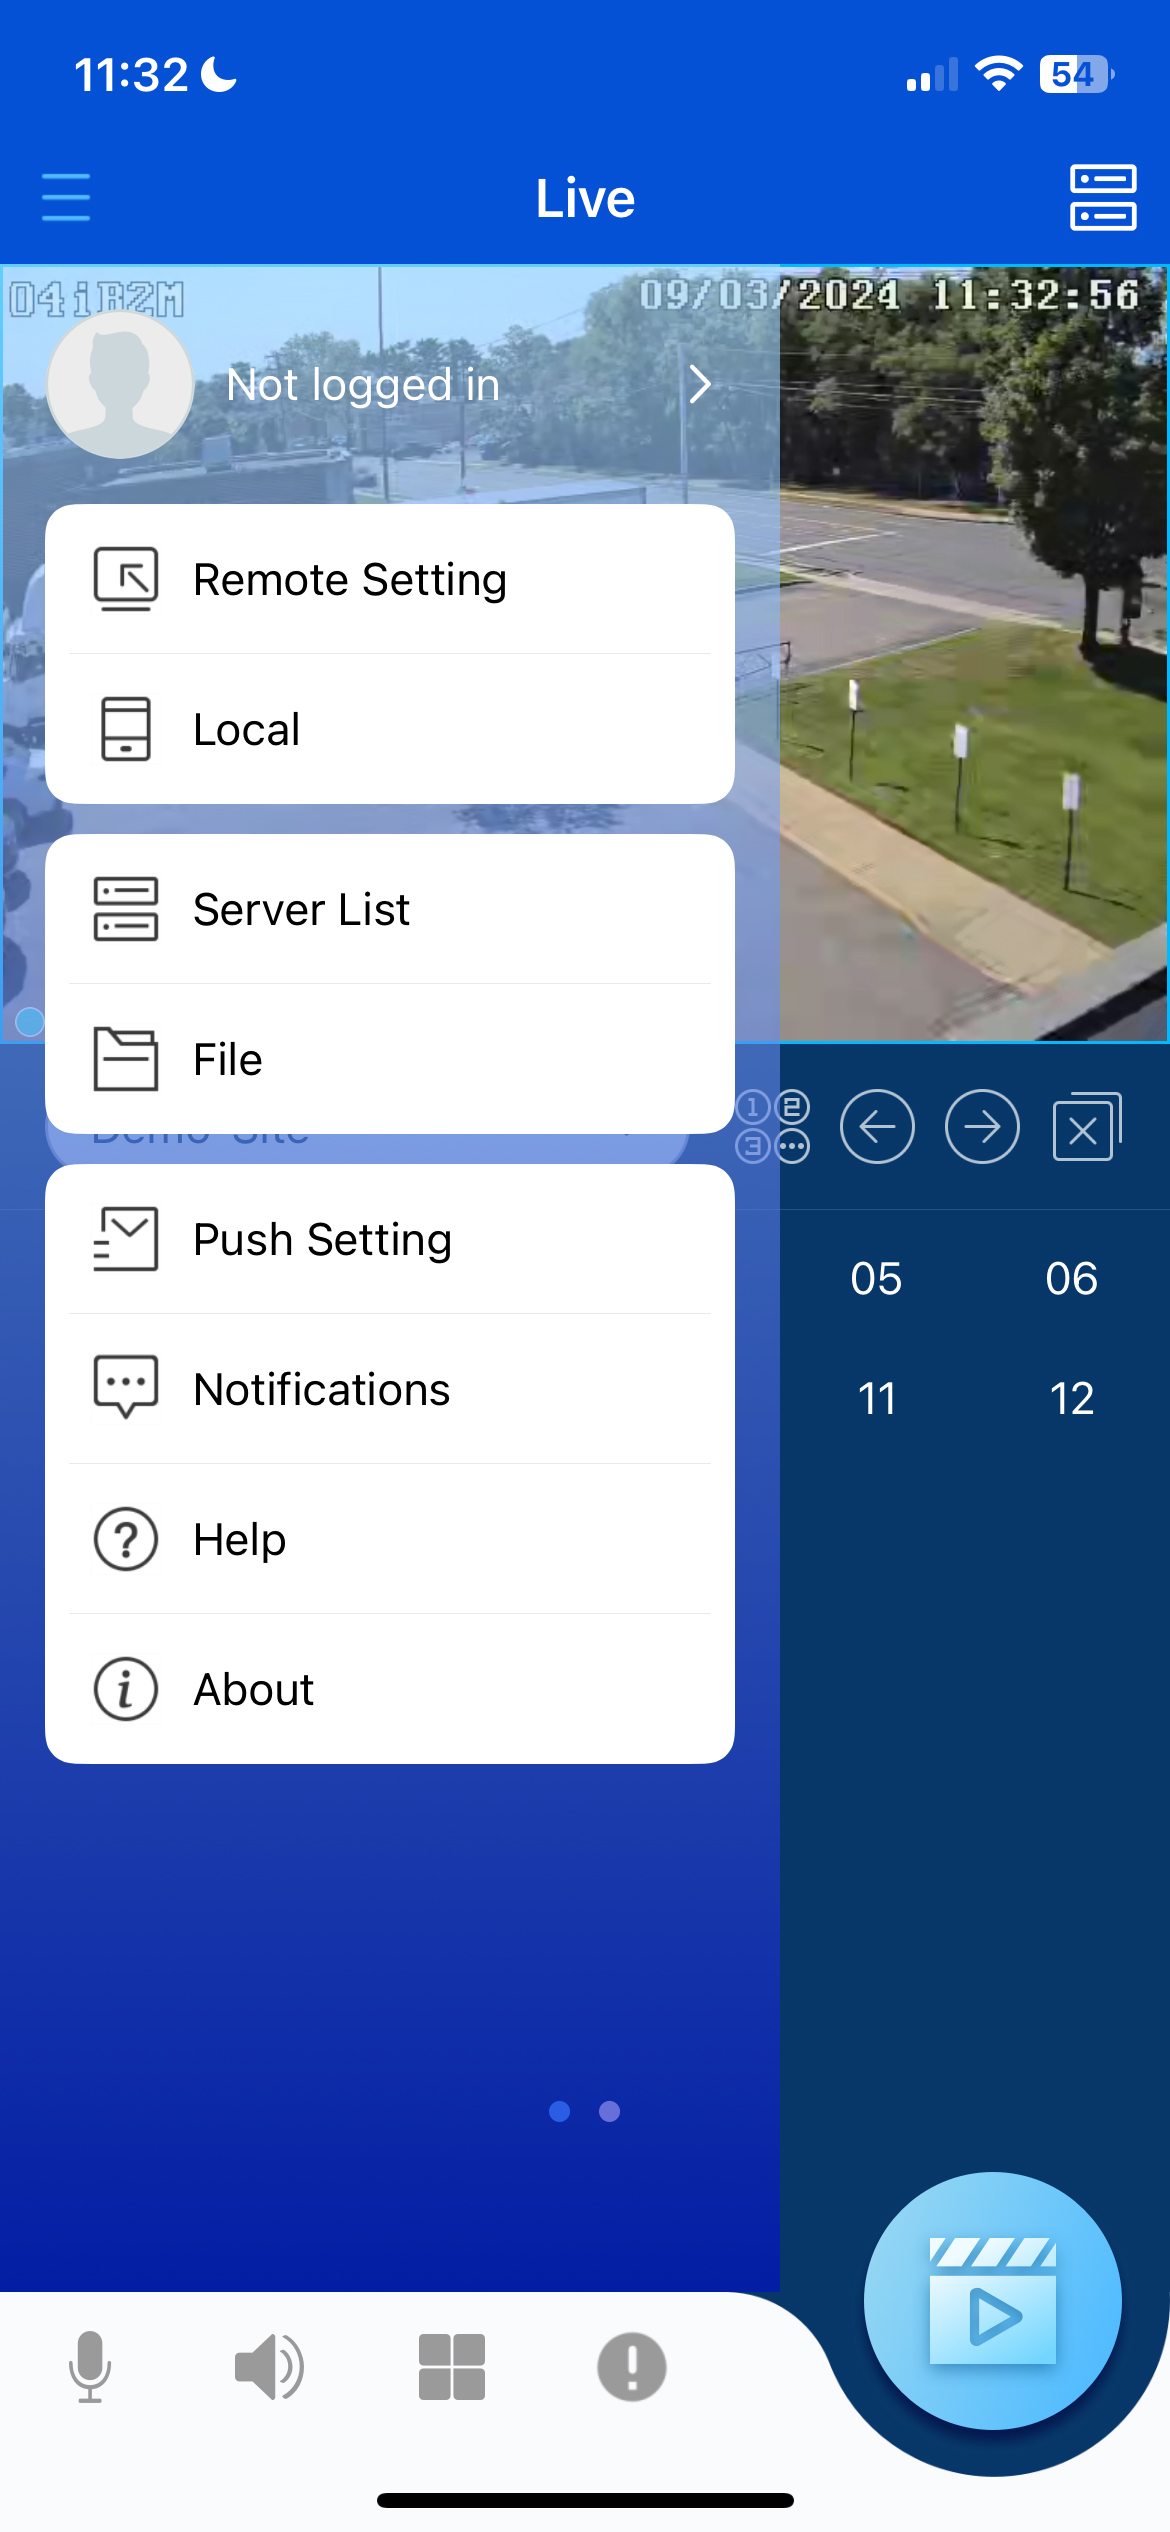Open Local settings menu item

pos(390,729)
